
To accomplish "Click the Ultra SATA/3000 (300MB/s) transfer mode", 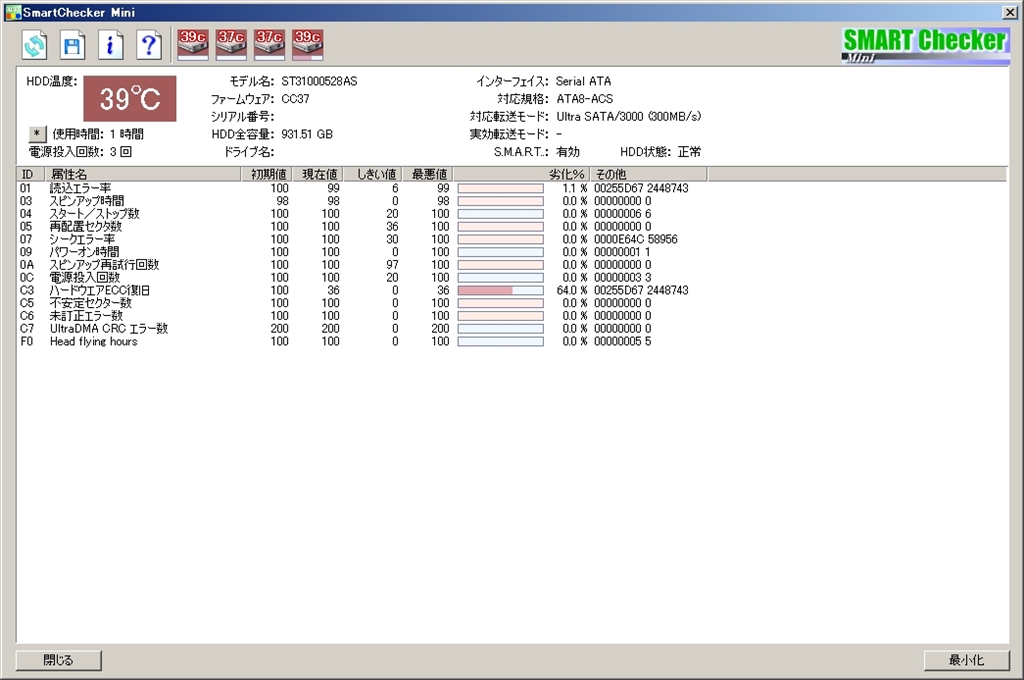I will click(x=628, y=116).
